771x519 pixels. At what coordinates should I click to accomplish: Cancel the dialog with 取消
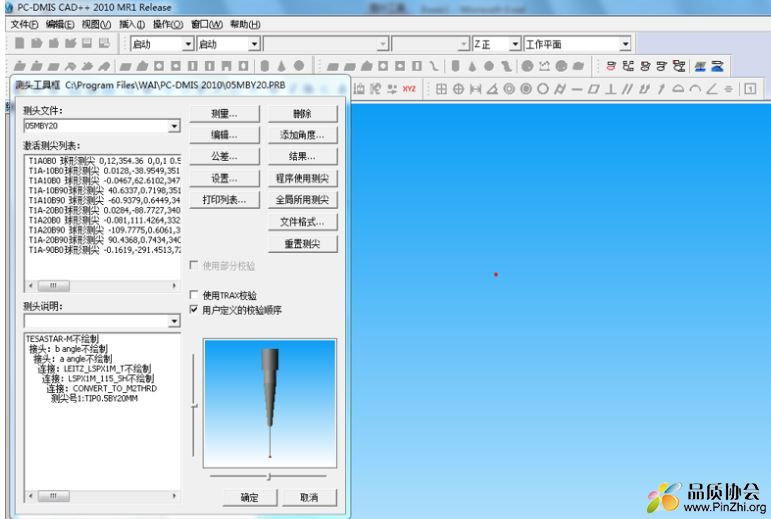(x=309, y=497)
